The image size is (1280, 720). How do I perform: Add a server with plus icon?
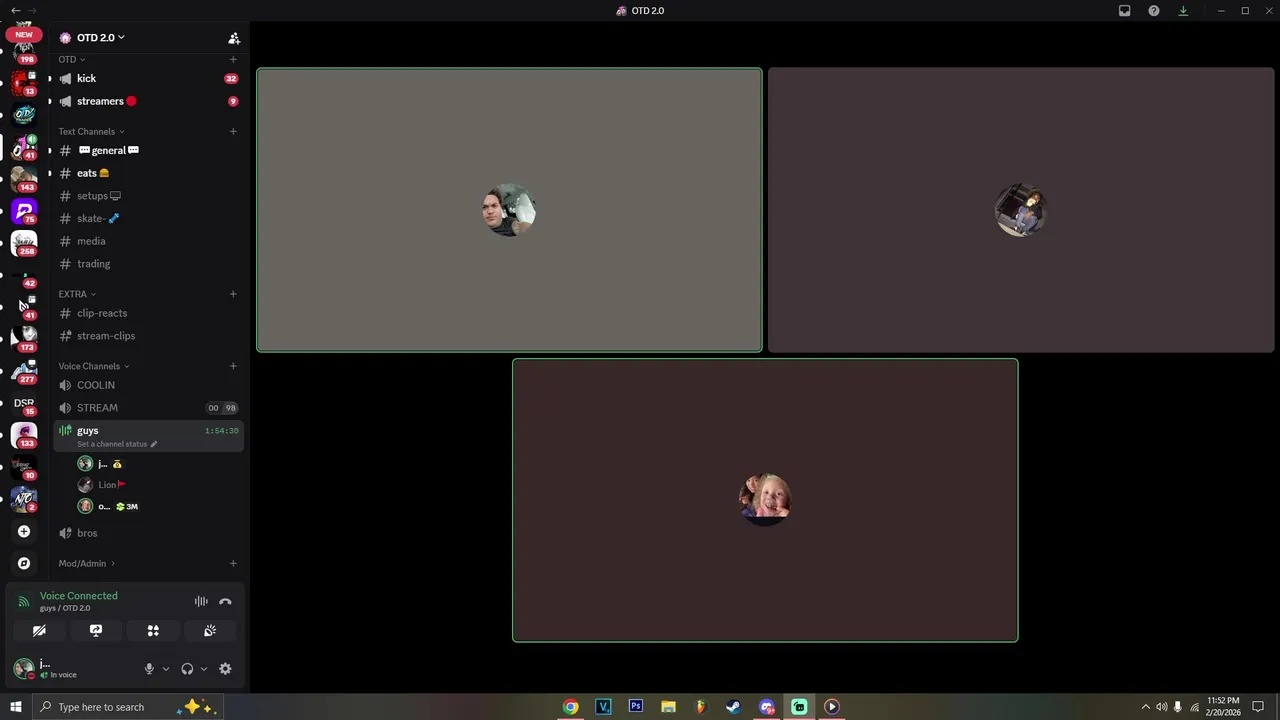pos(24,531)
